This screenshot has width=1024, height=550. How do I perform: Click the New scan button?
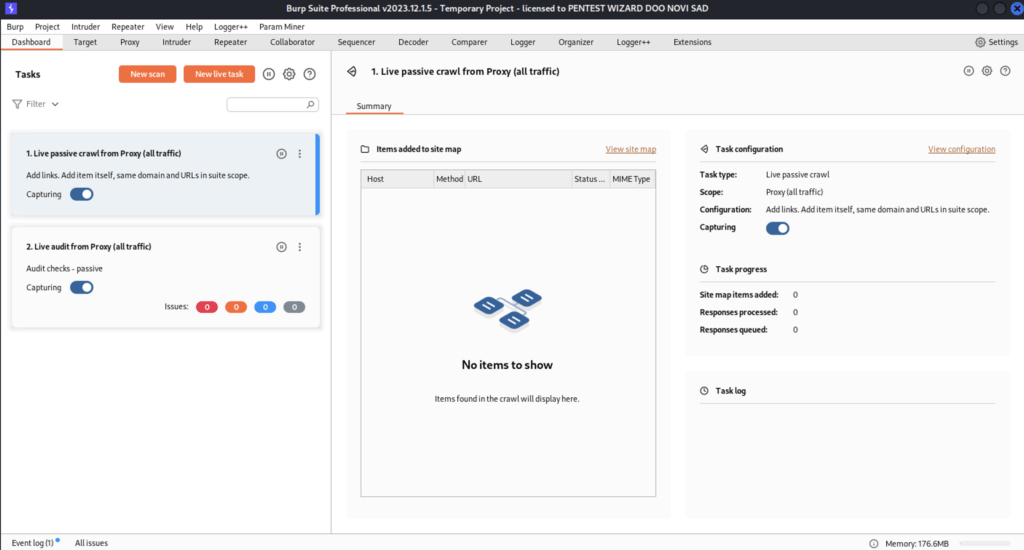click(x=148, y=74)
